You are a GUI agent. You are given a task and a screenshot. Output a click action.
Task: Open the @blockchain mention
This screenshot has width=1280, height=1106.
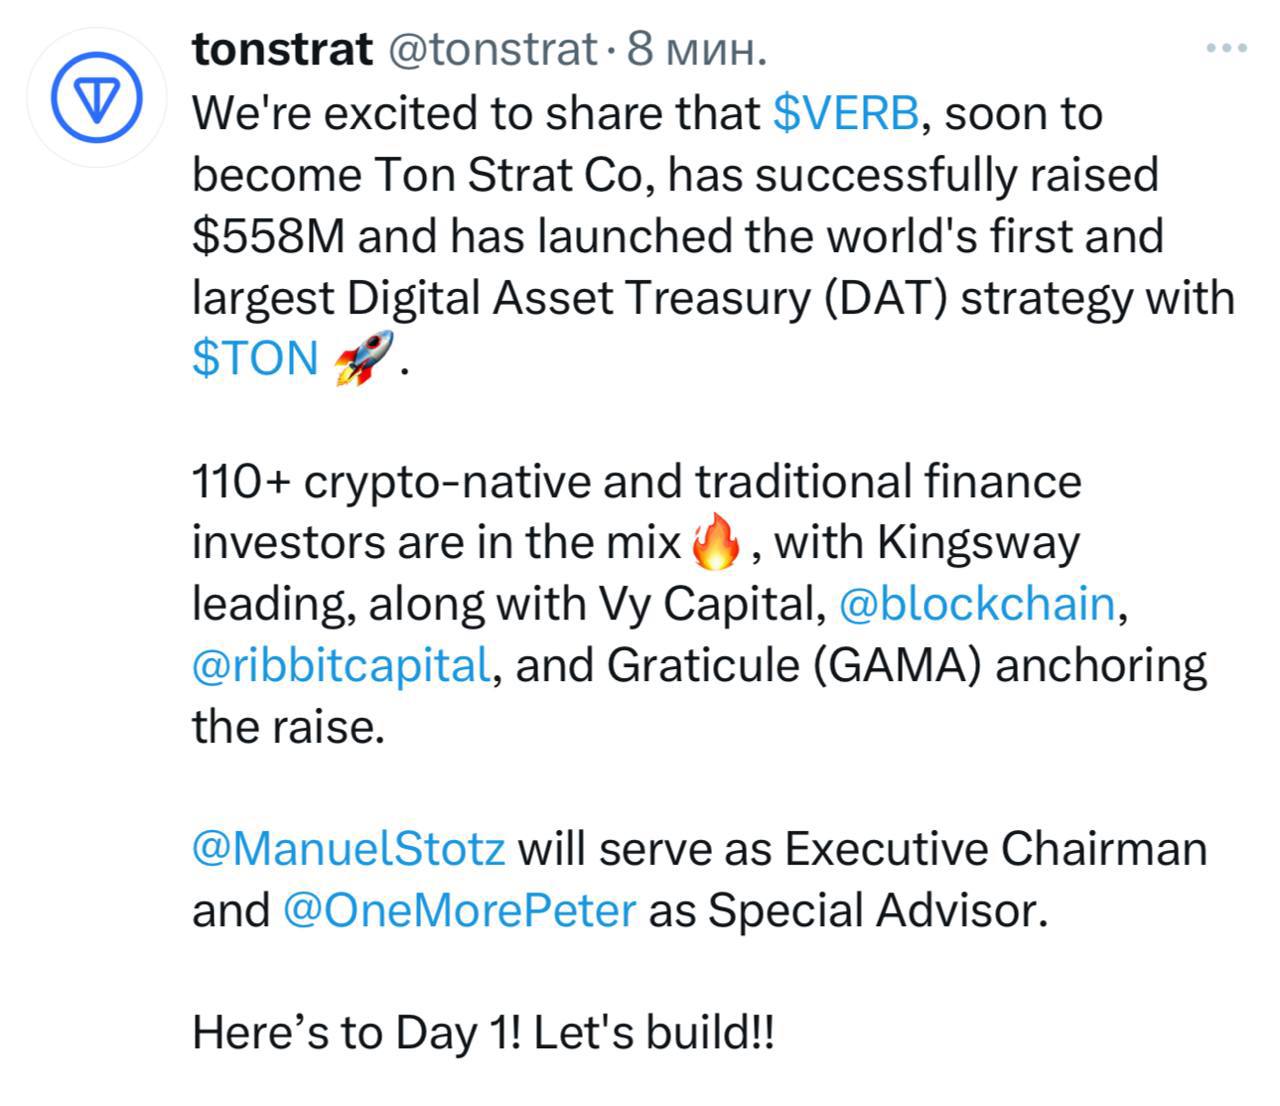pyautogui.click(x=977, y=604)
